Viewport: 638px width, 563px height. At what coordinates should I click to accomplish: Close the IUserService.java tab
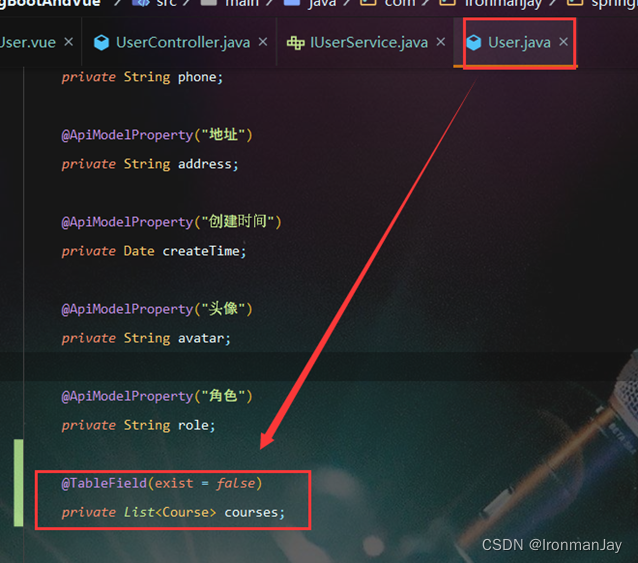[441, 41]
